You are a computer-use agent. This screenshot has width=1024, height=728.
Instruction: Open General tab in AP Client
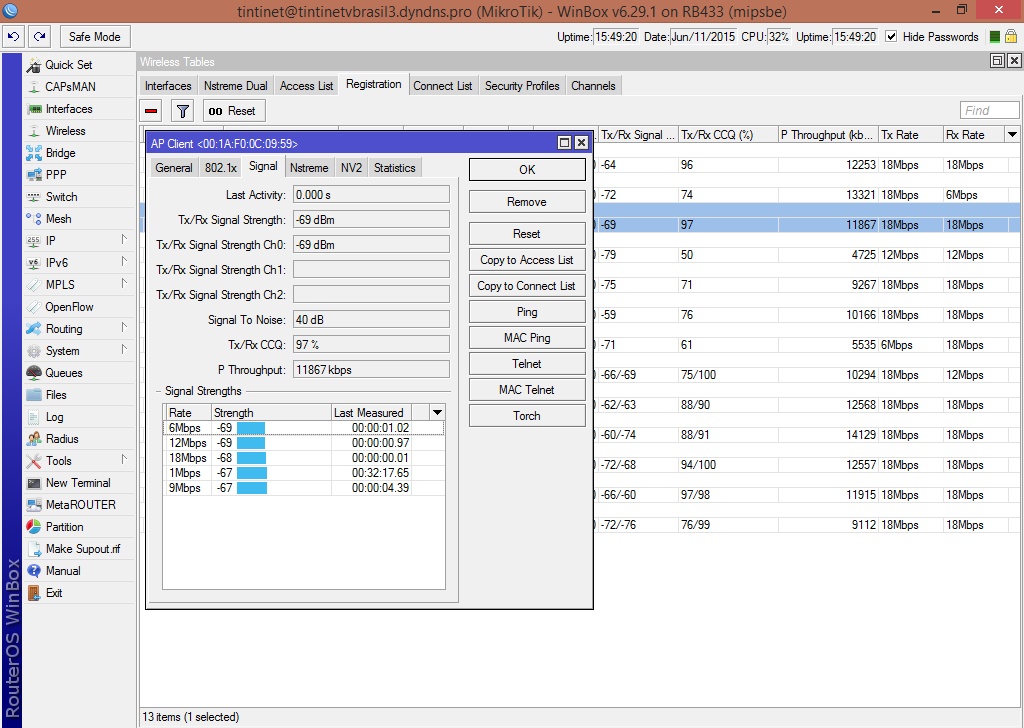(x=174, y=168)
